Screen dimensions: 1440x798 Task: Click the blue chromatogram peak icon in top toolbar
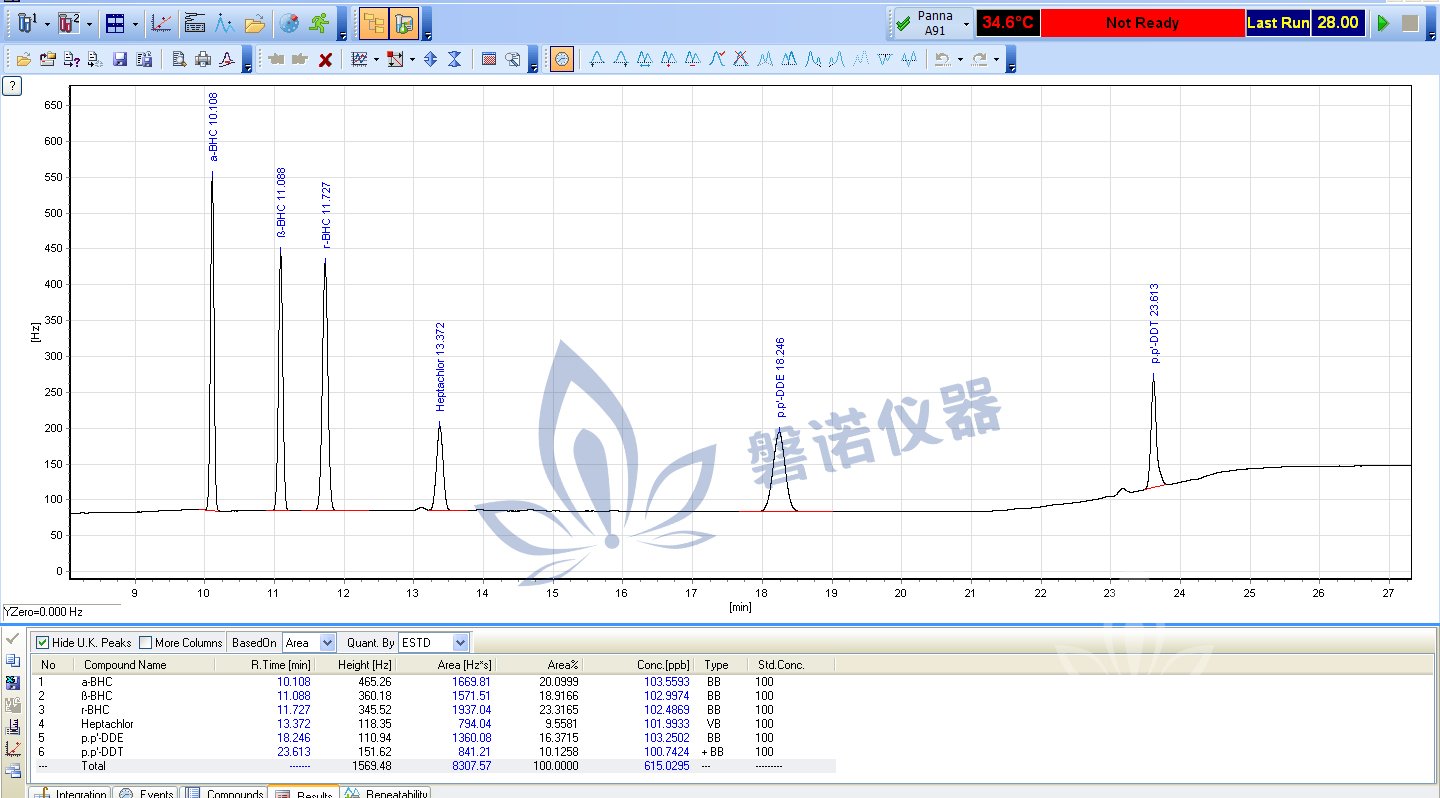pos(224,22)
